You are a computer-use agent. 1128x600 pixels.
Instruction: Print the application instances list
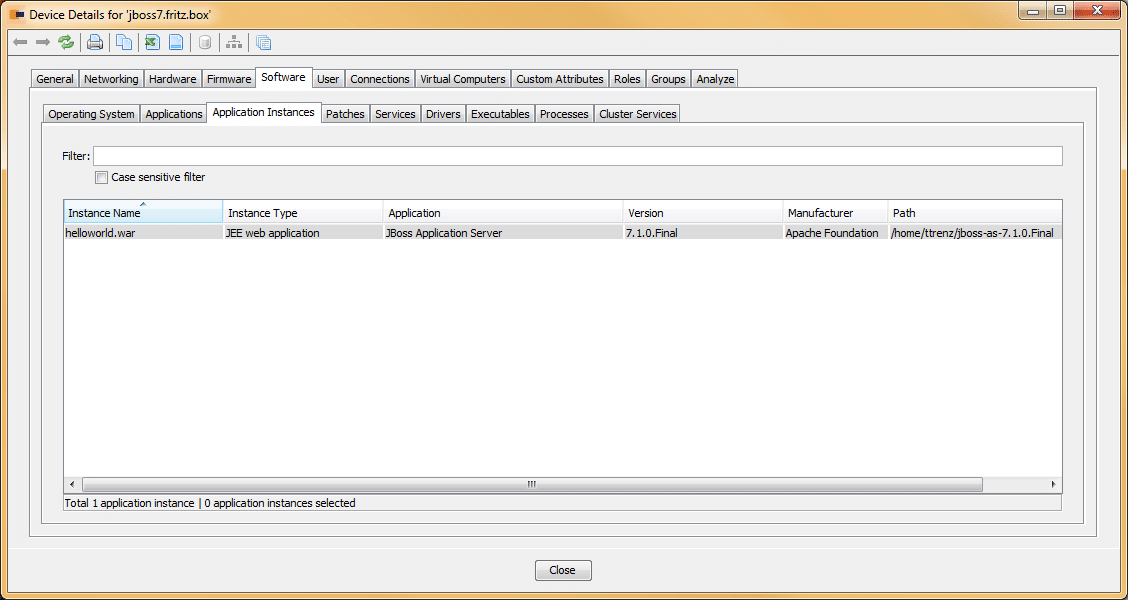94,42
